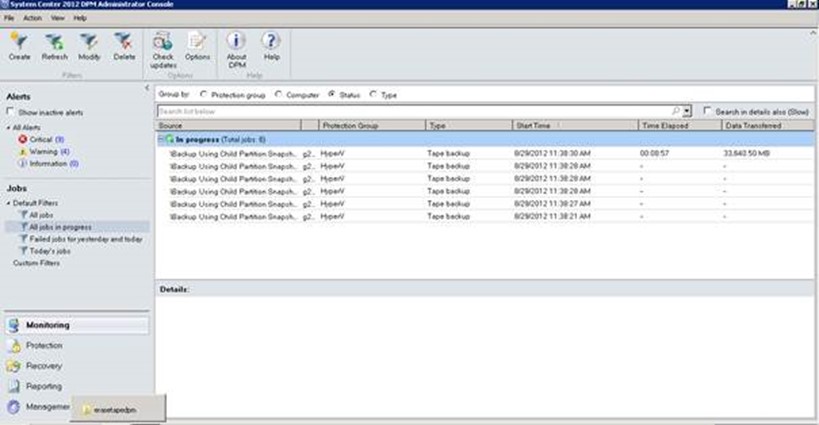Click into Search list below field
Viewport: 819px width, 425px height.
pyautogui.click(x=414, y=111)
